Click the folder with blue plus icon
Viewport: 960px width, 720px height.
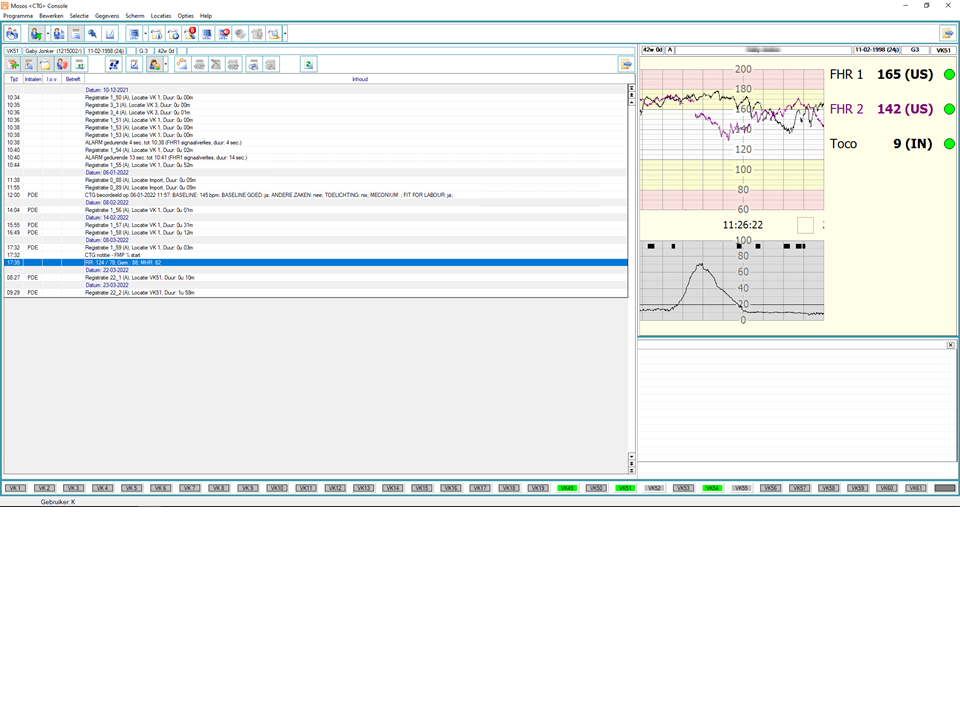coord(174,34)
